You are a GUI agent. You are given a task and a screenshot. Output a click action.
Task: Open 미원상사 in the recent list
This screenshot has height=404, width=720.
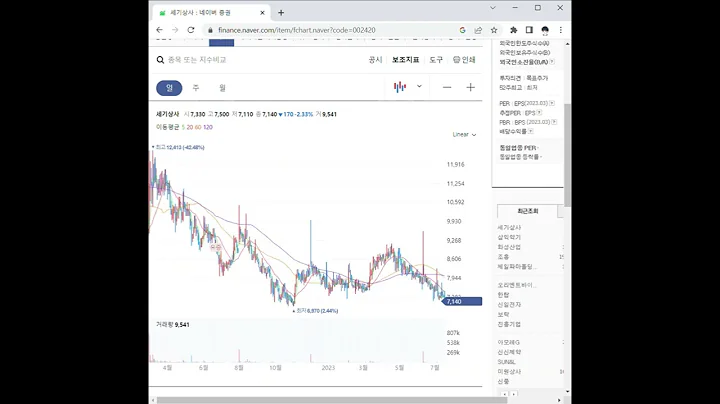click(509, 371)
